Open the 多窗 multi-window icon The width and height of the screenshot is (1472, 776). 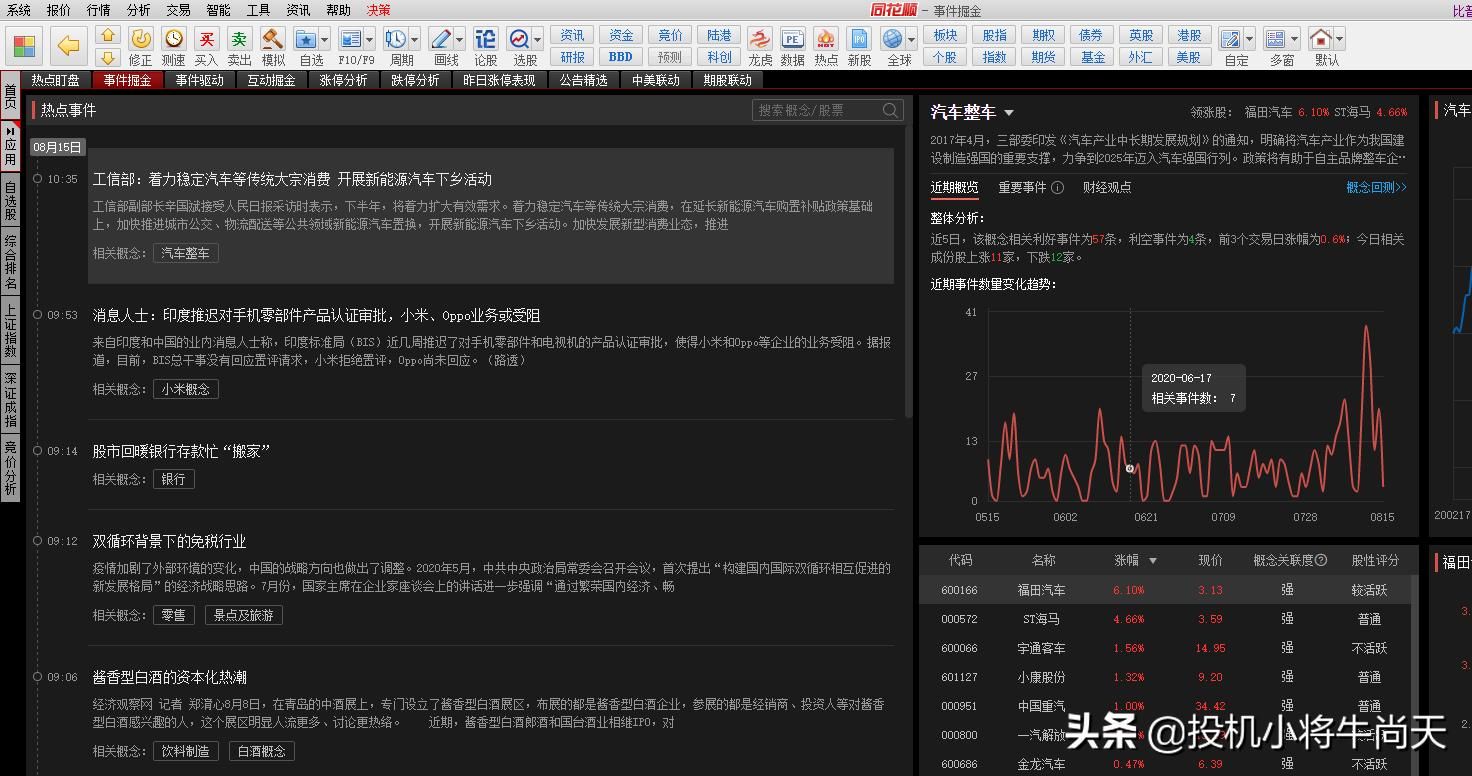[1276, 39]
